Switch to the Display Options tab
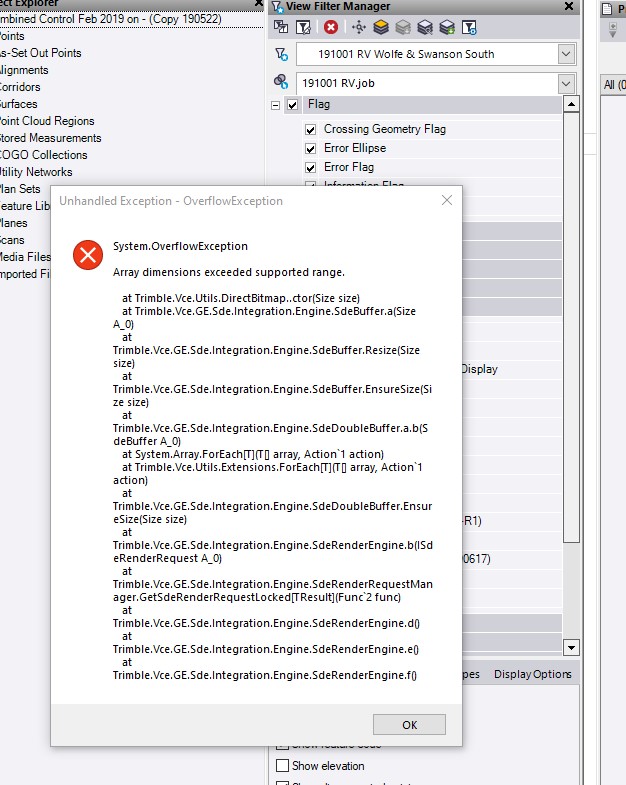The image size is (626, 785). tap(532, 674)
